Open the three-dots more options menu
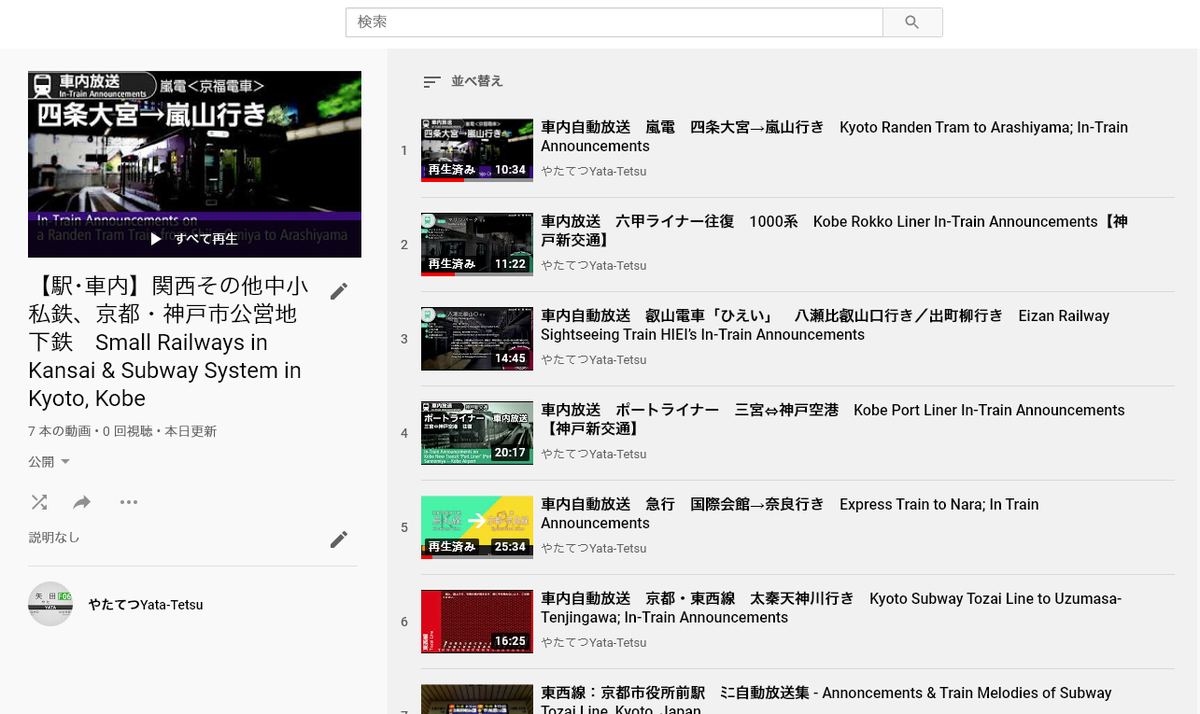The width and height of the screenshot is (1200, 714). (x=128, y=502)
